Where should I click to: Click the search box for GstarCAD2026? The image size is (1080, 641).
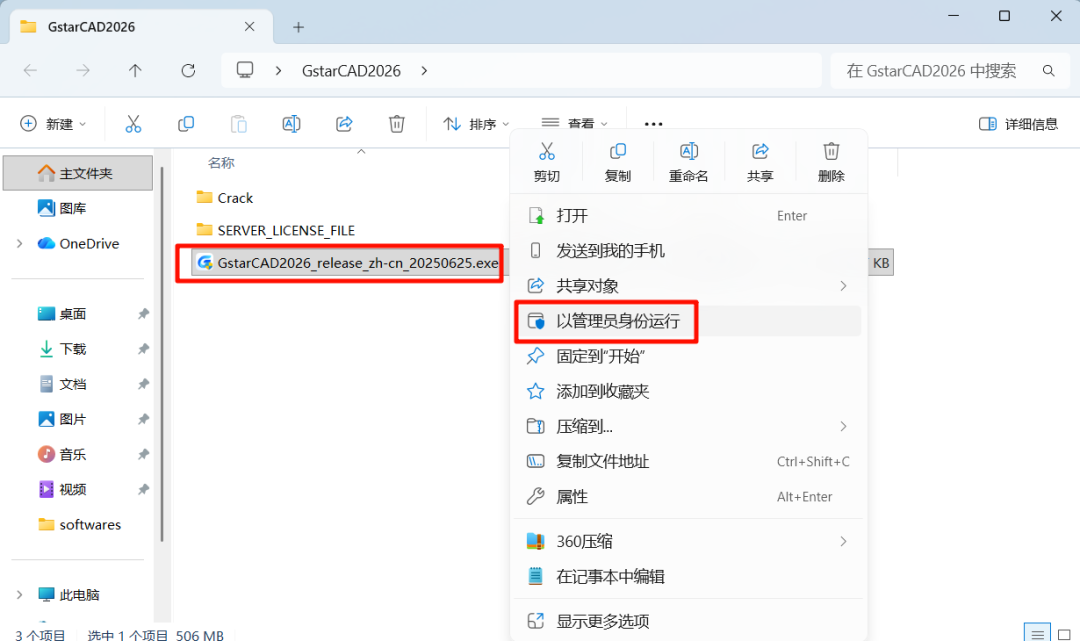(x=940, y=71)
